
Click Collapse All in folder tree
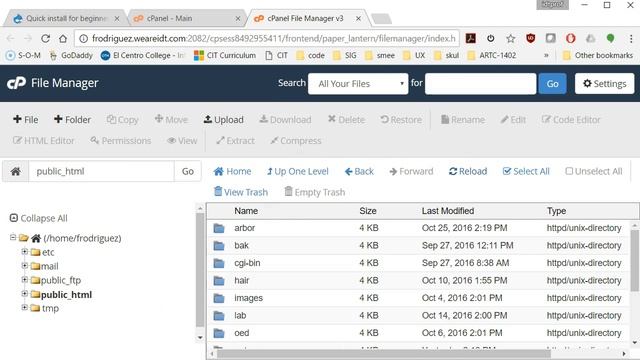[x=39, y=218]
